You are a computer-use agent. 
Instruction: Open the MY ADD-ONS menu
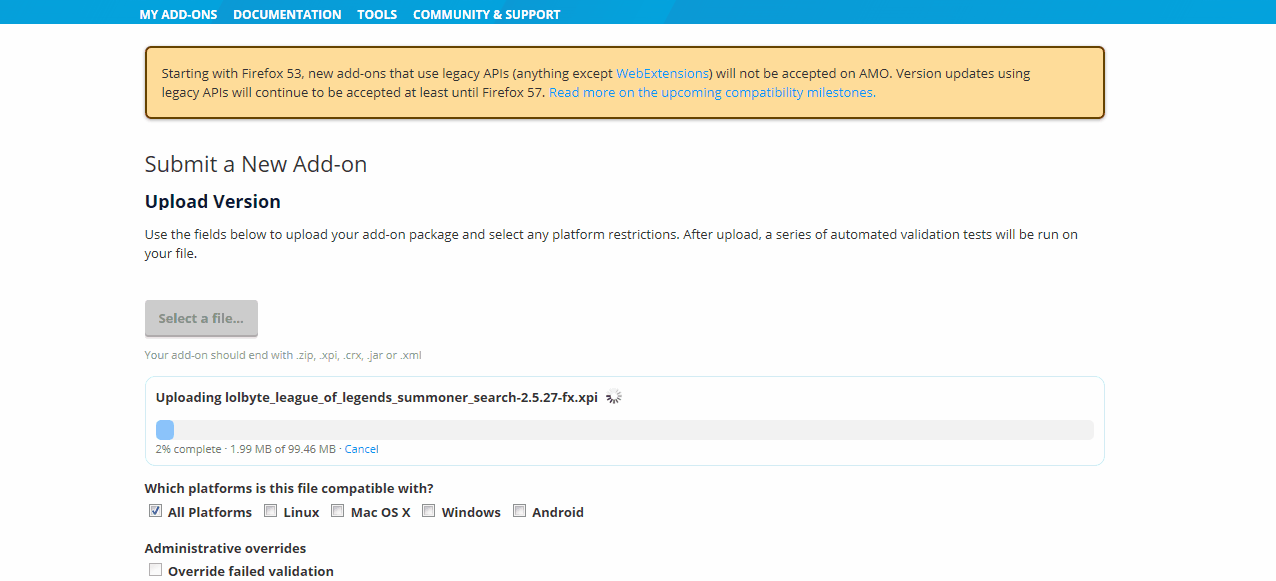coord(178,14)
